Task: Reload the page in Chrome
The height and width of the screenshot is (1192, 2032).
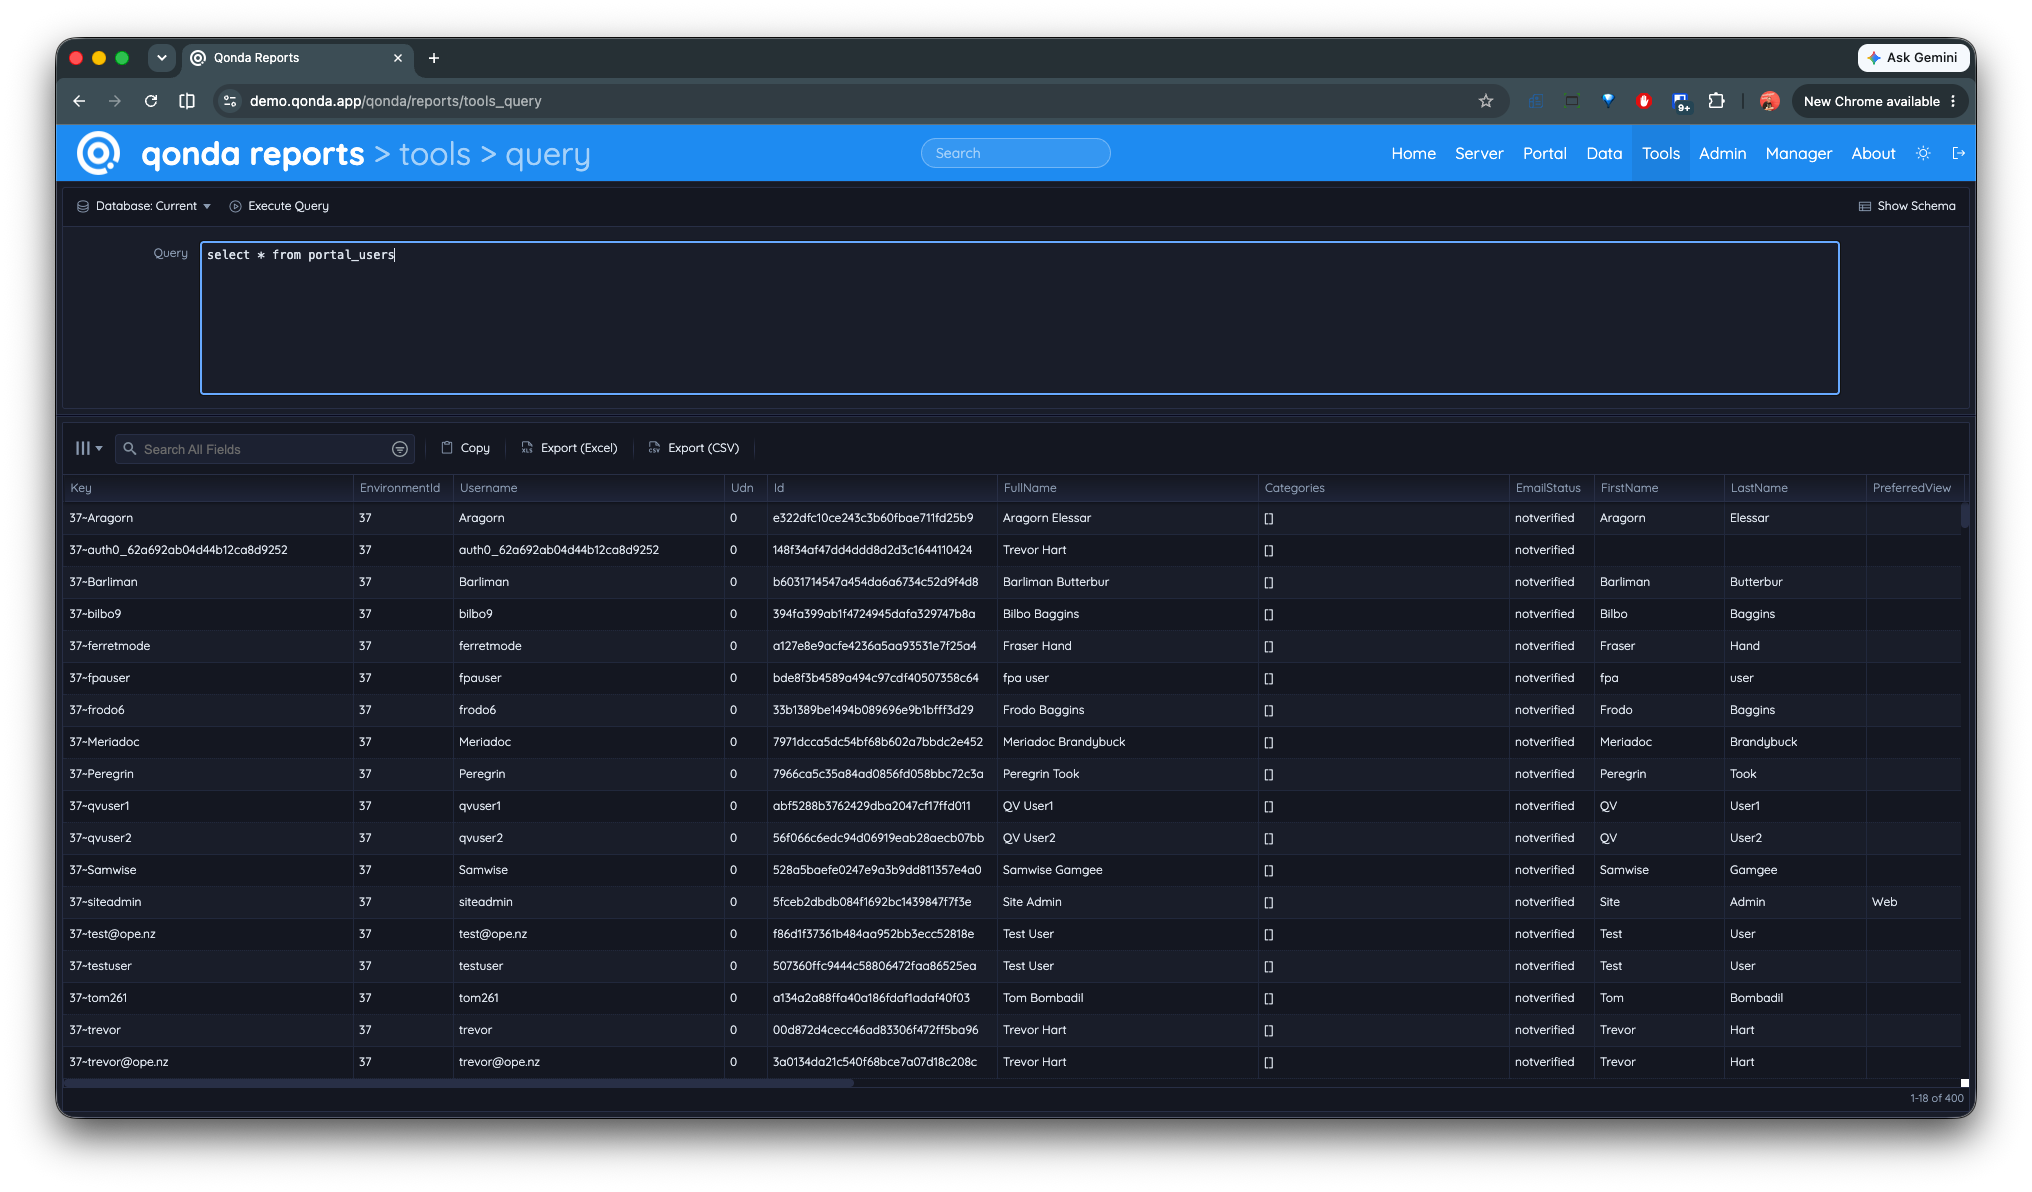Action: click(x=151, y=101)
